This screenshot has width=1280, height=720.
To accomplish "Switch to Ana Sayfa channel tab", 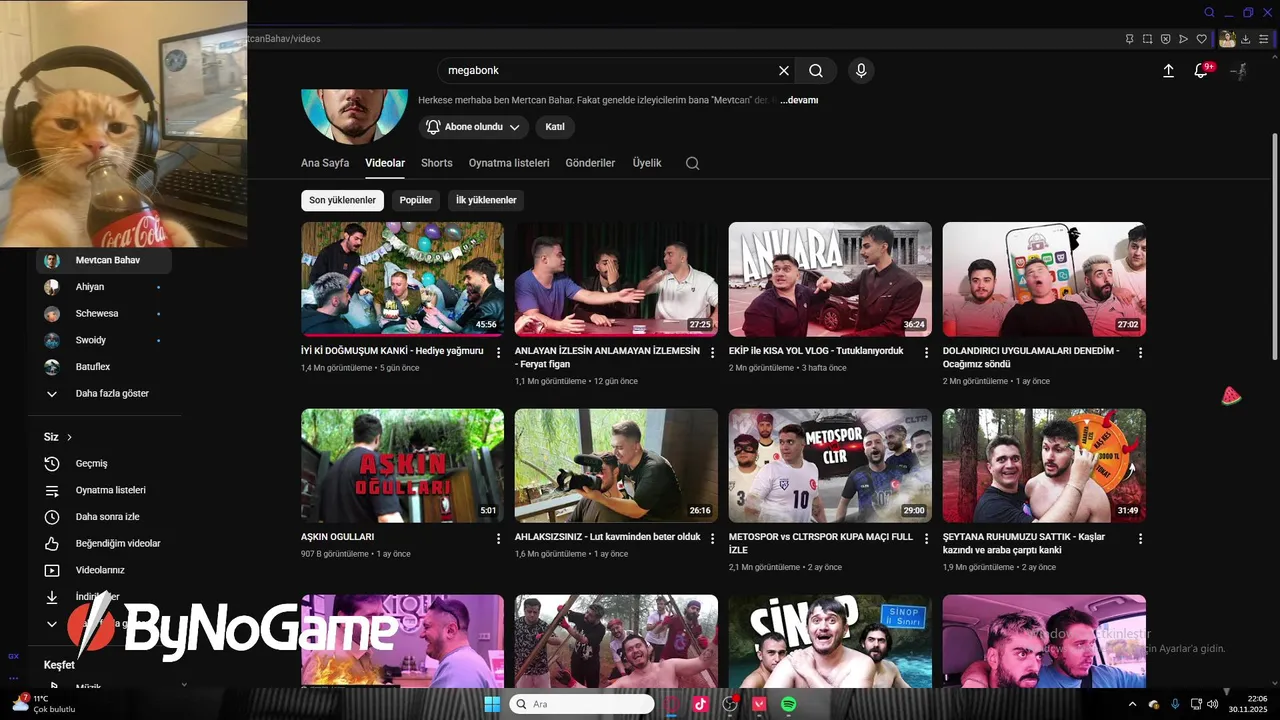I will (x=325, y=163).
